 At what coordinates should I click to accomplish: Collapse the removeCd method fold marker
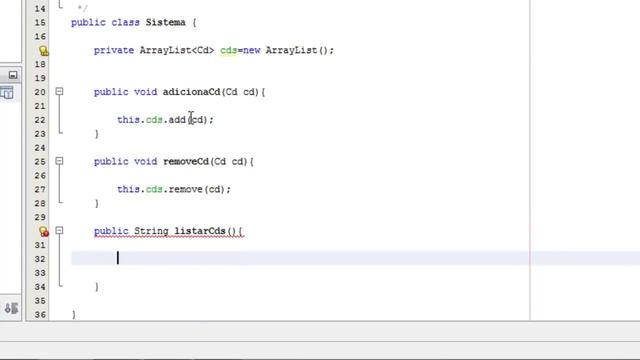[x=59, y=161]
